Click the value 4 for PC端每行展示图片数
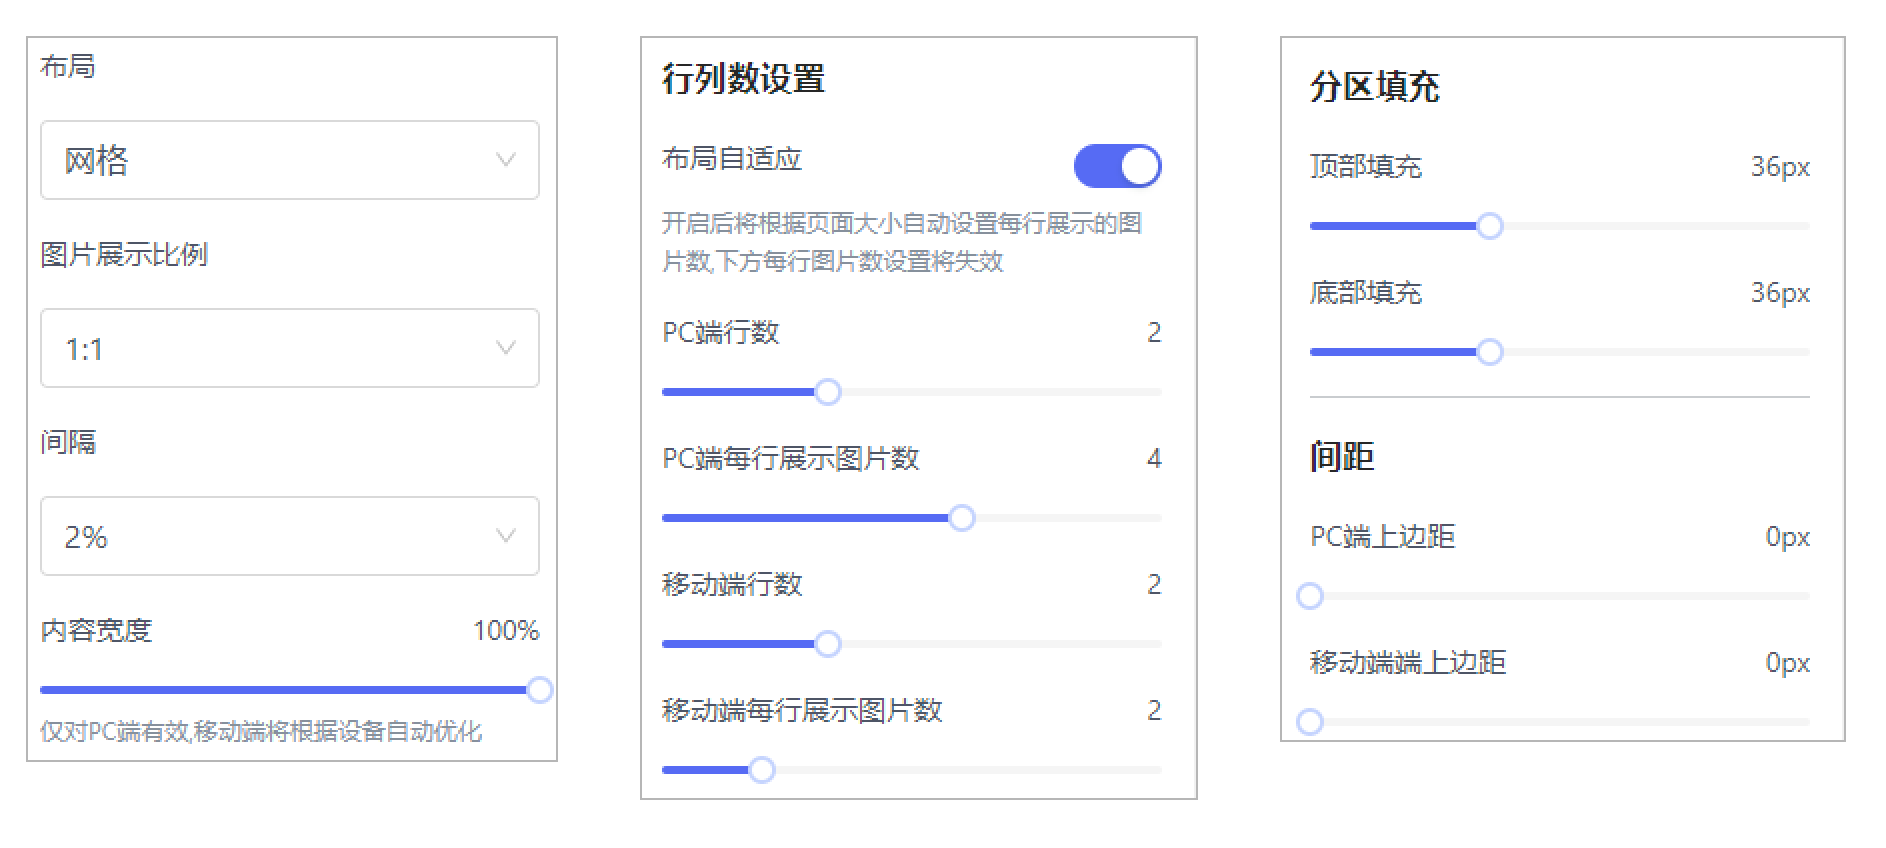Screen dimensions: 1886x848 pos(1154,458)
